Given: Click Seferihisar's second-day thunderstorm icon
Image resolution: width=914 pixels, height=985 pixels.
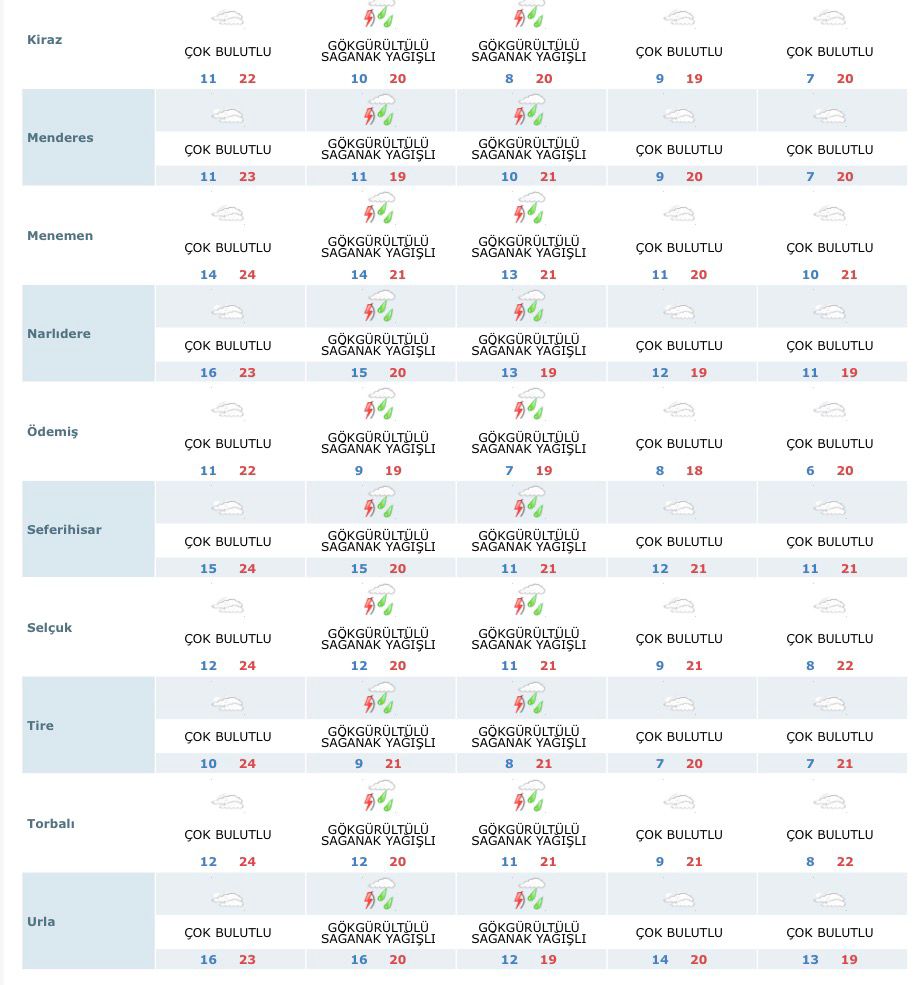Looking at the screenshot, I should click(378, 504).
